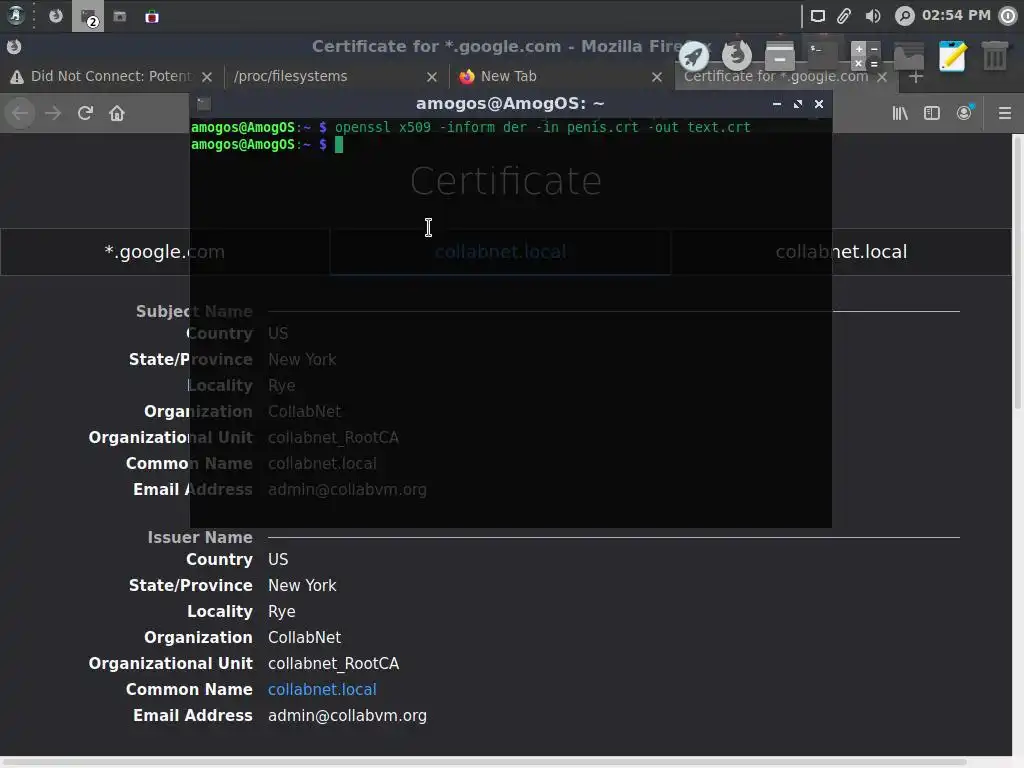
Task: Reload the current Firefox page
Action: click(x=85, y=113)
